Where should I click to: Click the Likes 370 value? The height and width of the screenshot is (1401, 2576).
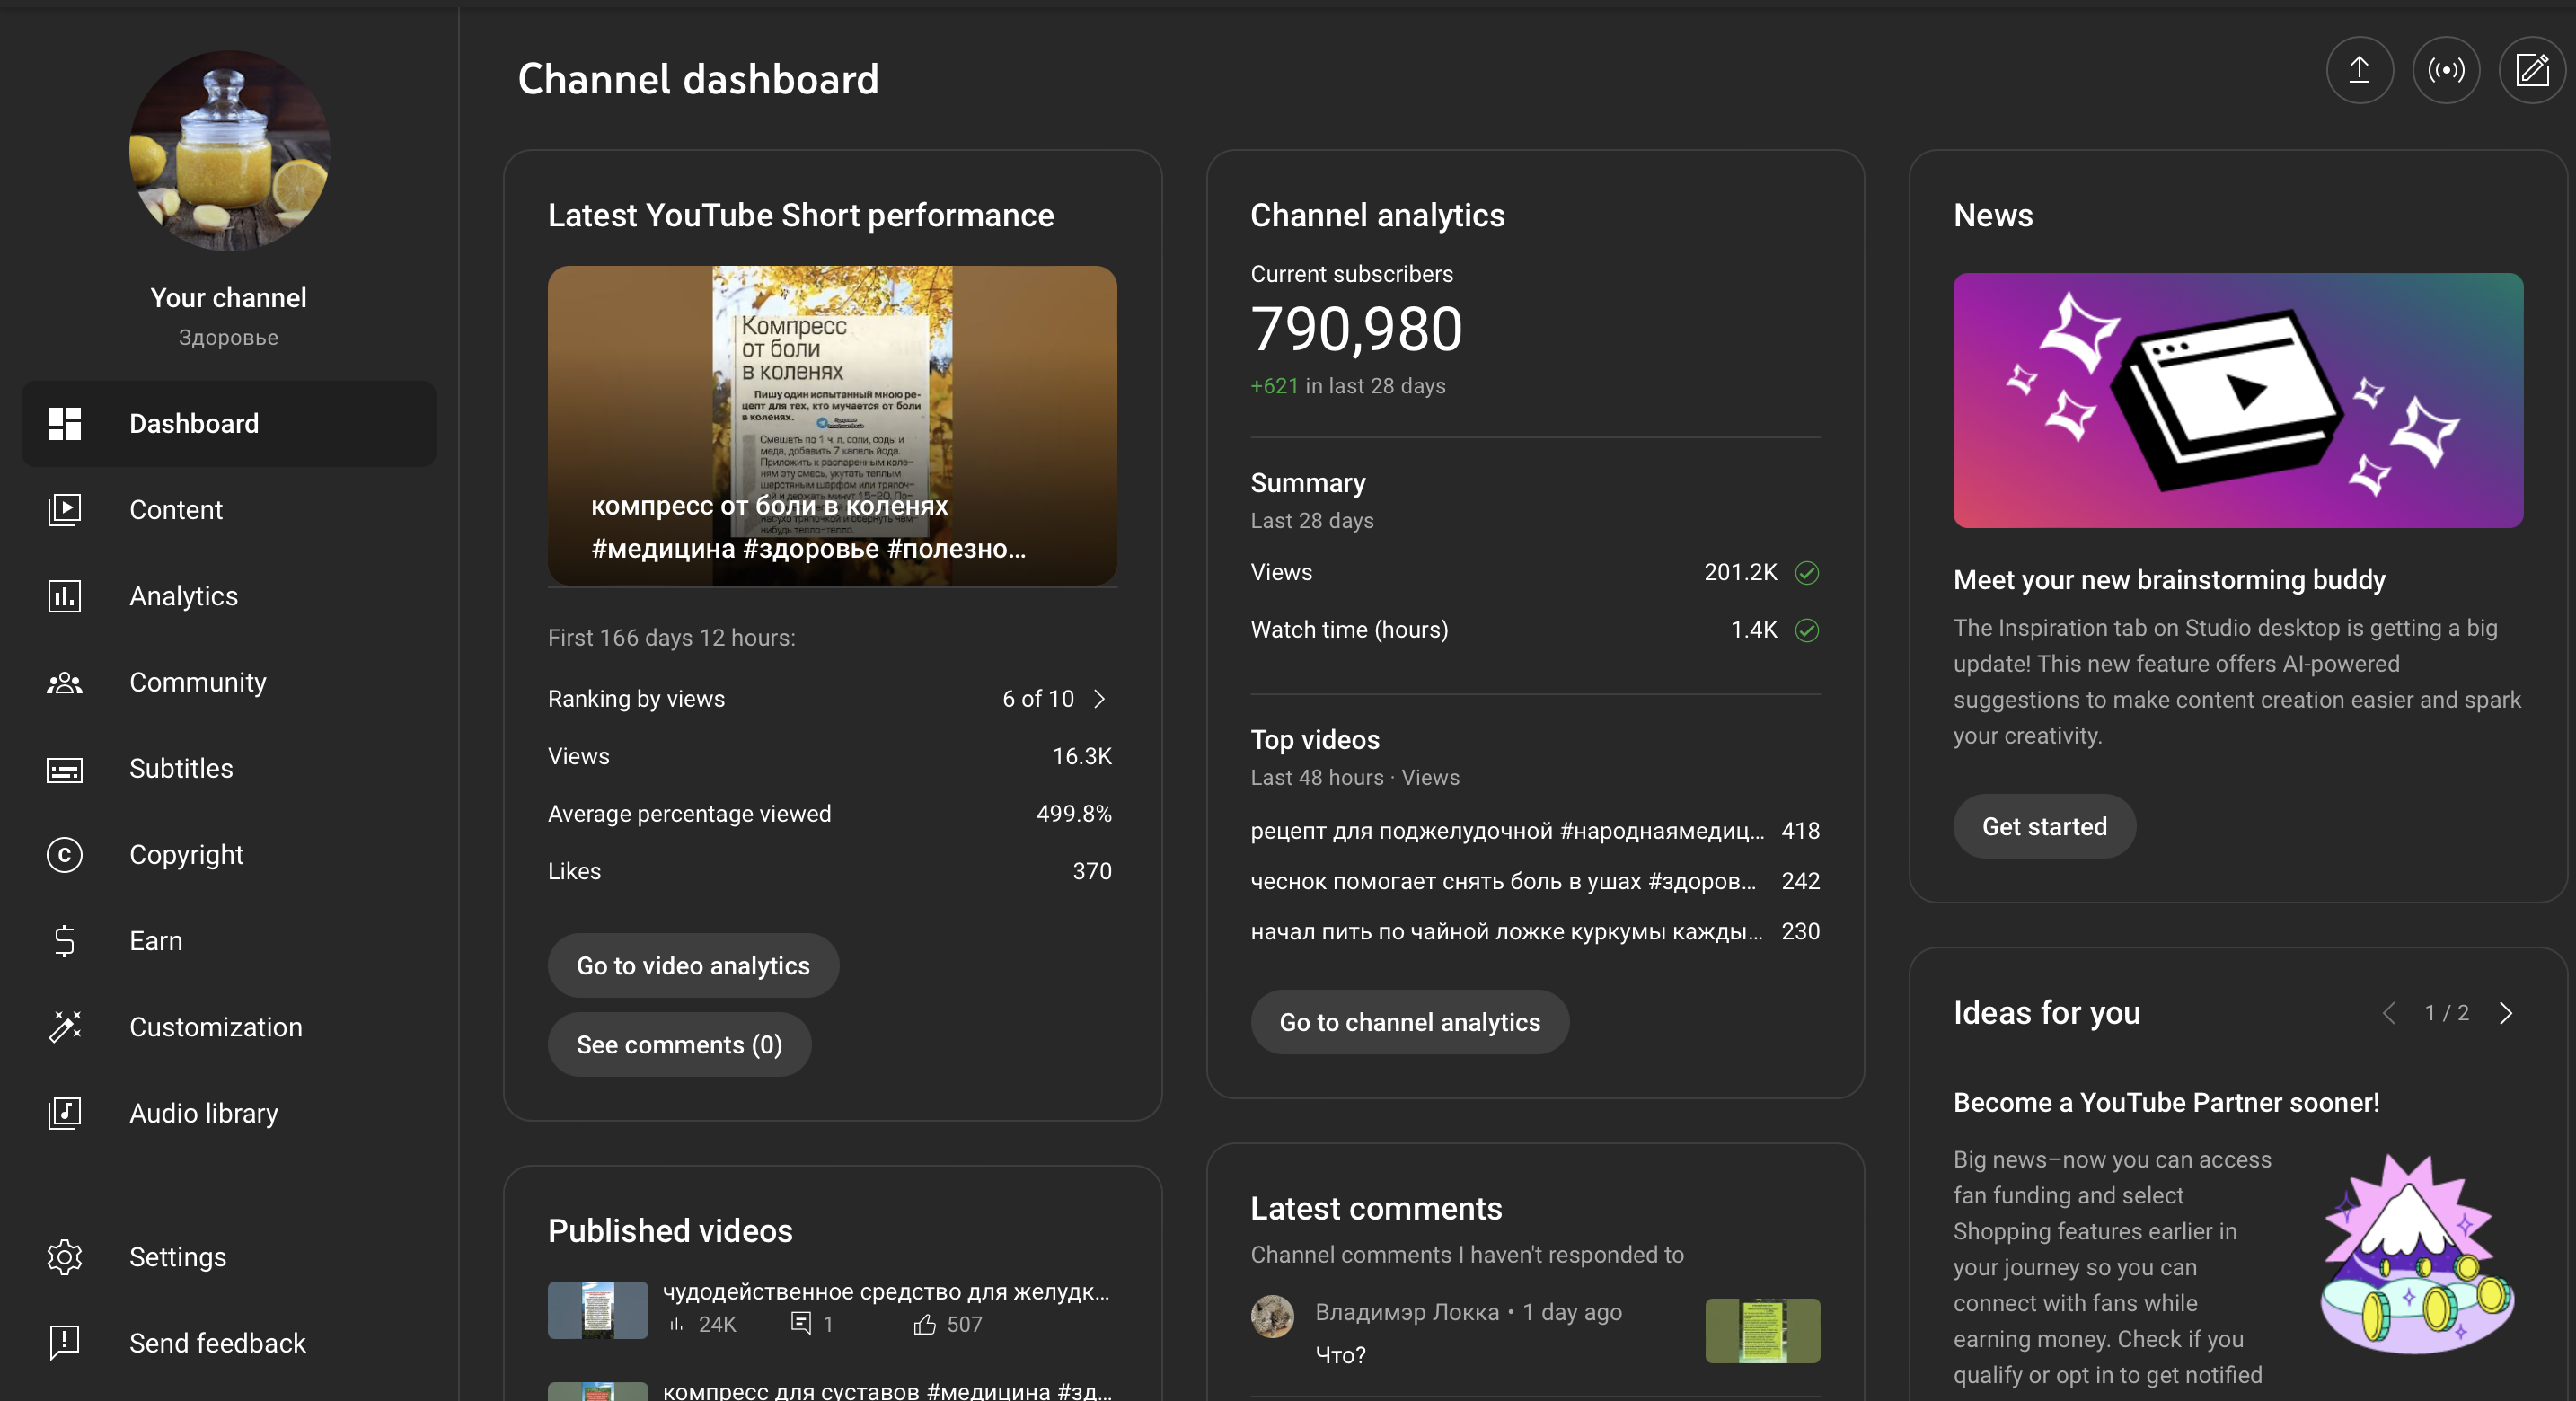tap(1091, 871)
